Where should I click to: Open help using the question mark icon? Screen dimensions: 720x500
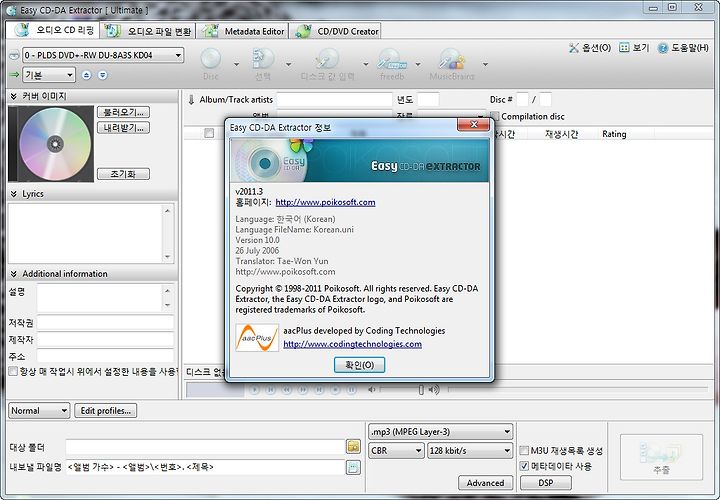click(x=663, y=48)
